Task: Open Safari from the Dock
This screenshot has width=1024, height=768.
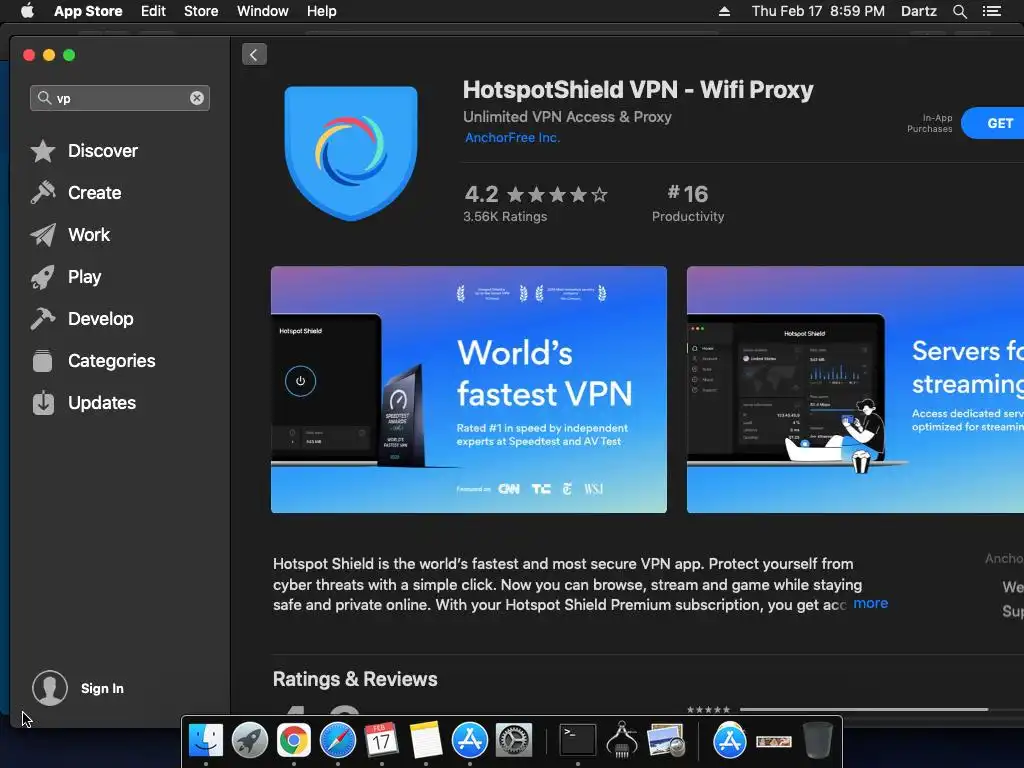Action: coord(338,741)
